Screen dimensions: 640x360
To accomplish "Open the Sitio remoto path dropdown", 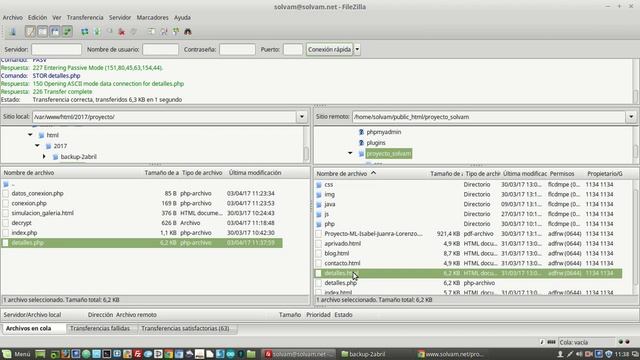I will [631, 117].
